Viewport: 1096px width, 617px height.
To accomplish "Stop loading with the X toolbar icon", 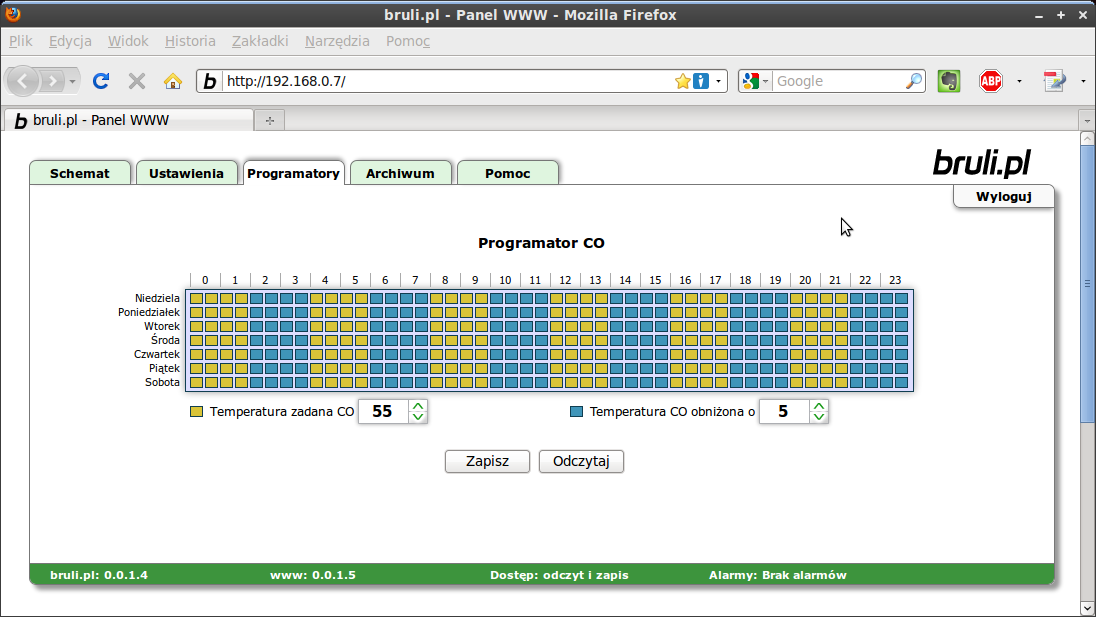I will tap(137, 81).
